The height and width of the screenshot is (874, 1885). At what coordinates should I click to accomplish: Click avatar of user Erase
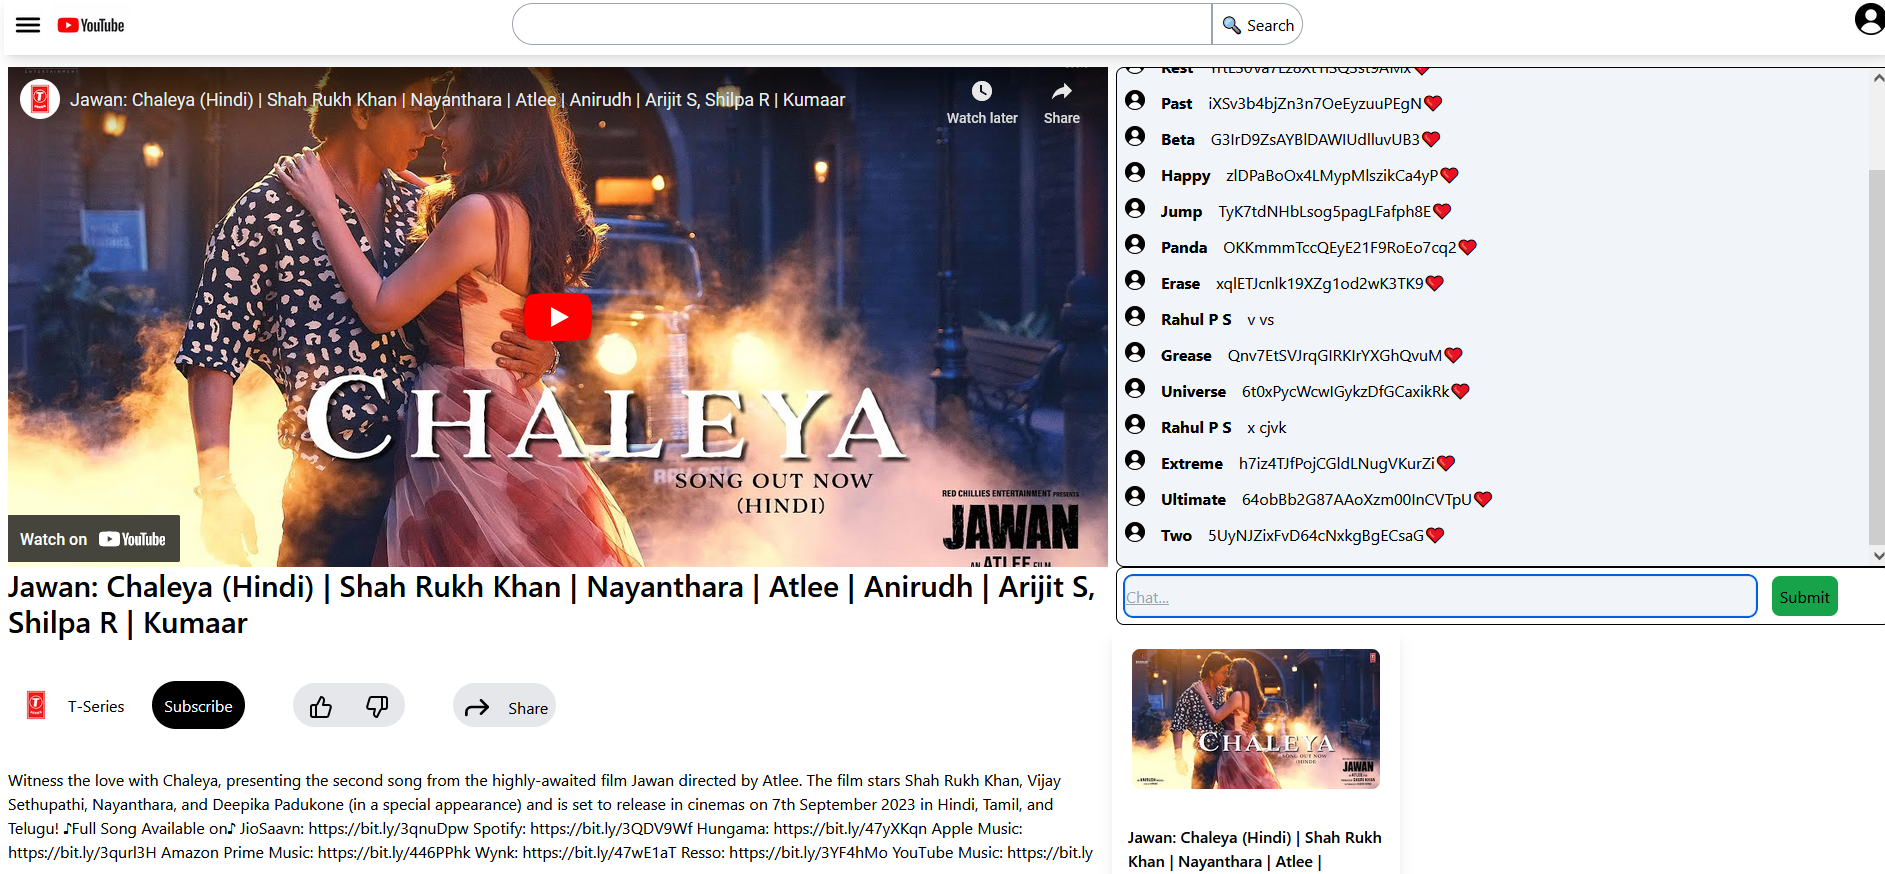(x=1135, y=281)
